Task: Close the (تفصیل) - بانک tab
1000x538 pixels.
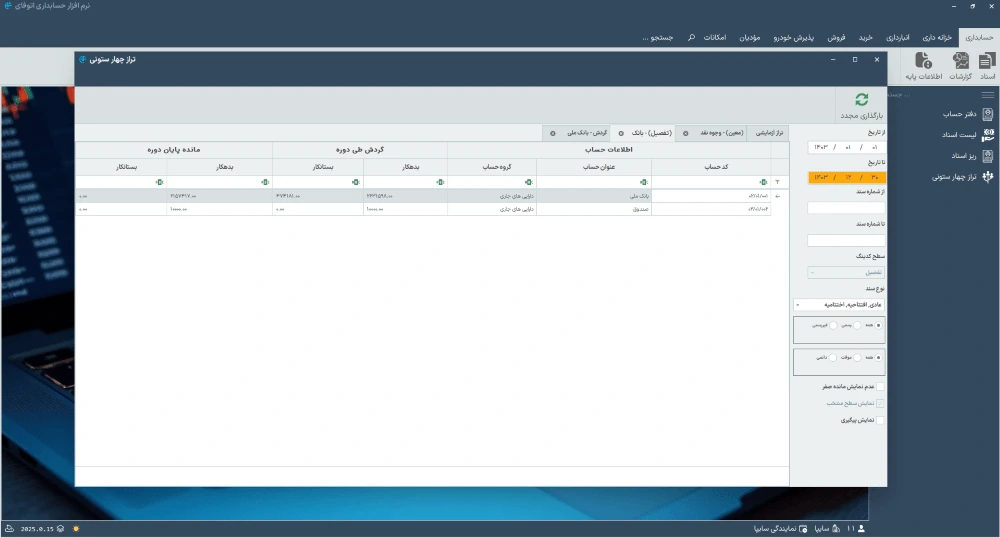Action: point(621,133)
